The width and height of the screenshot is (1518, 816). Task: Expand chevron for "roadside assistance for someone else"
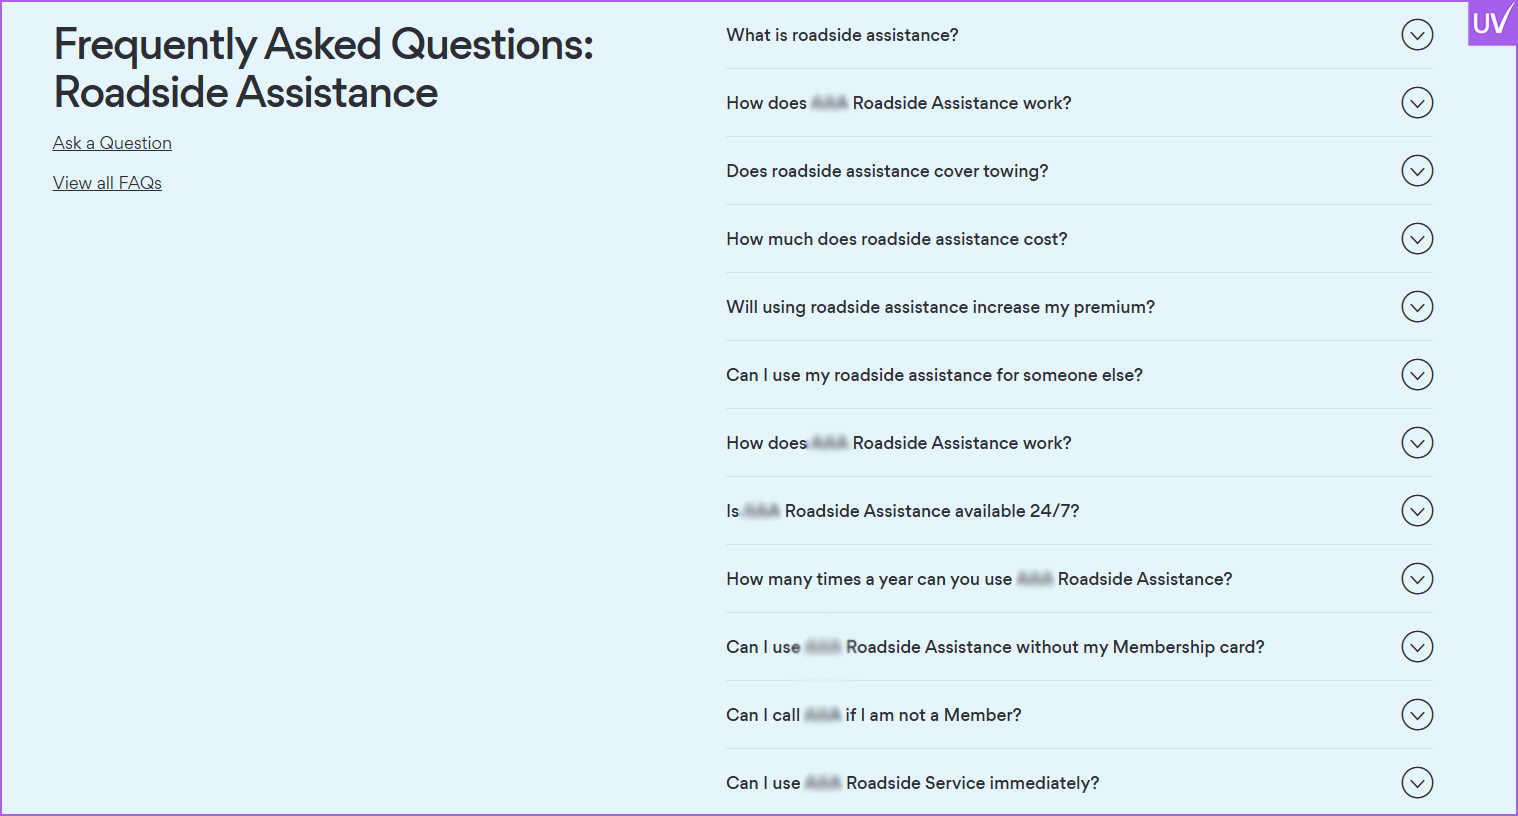click(1417, 375)
